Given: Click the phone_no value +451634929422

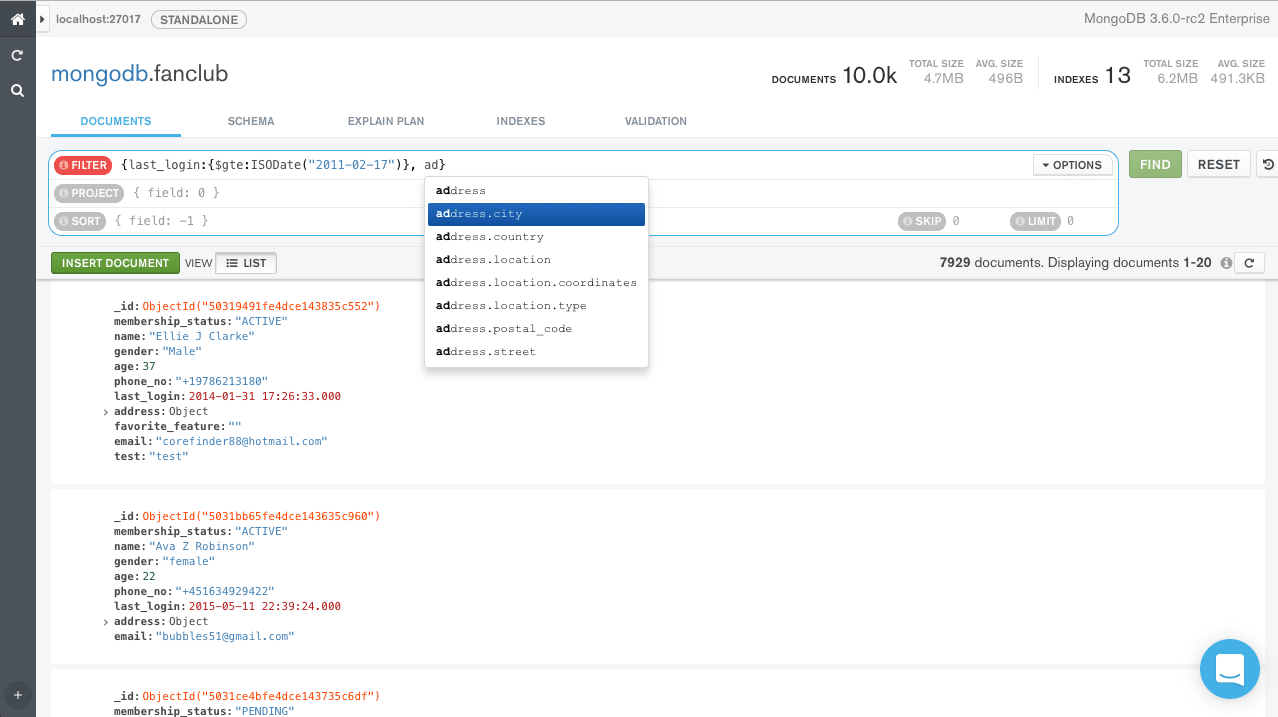Looking at the screenshot, I should [x=224, y=591].
